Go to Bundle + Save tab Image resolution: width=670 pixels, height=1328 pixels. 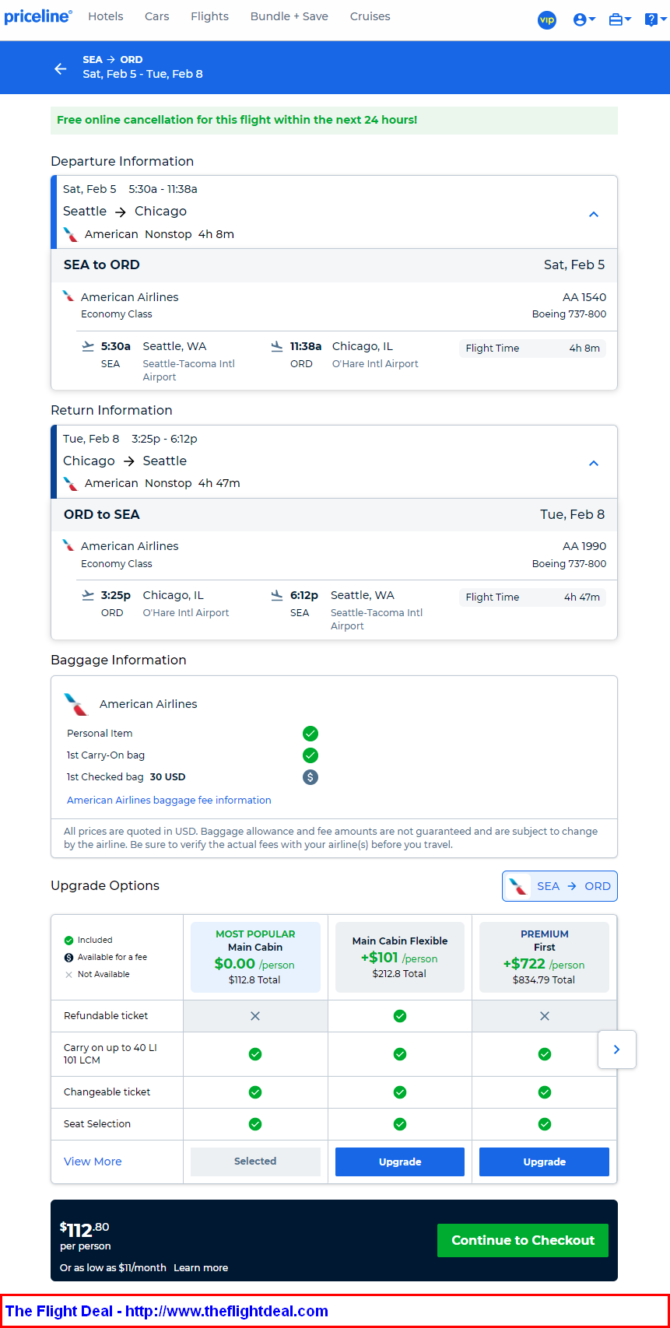289,17
